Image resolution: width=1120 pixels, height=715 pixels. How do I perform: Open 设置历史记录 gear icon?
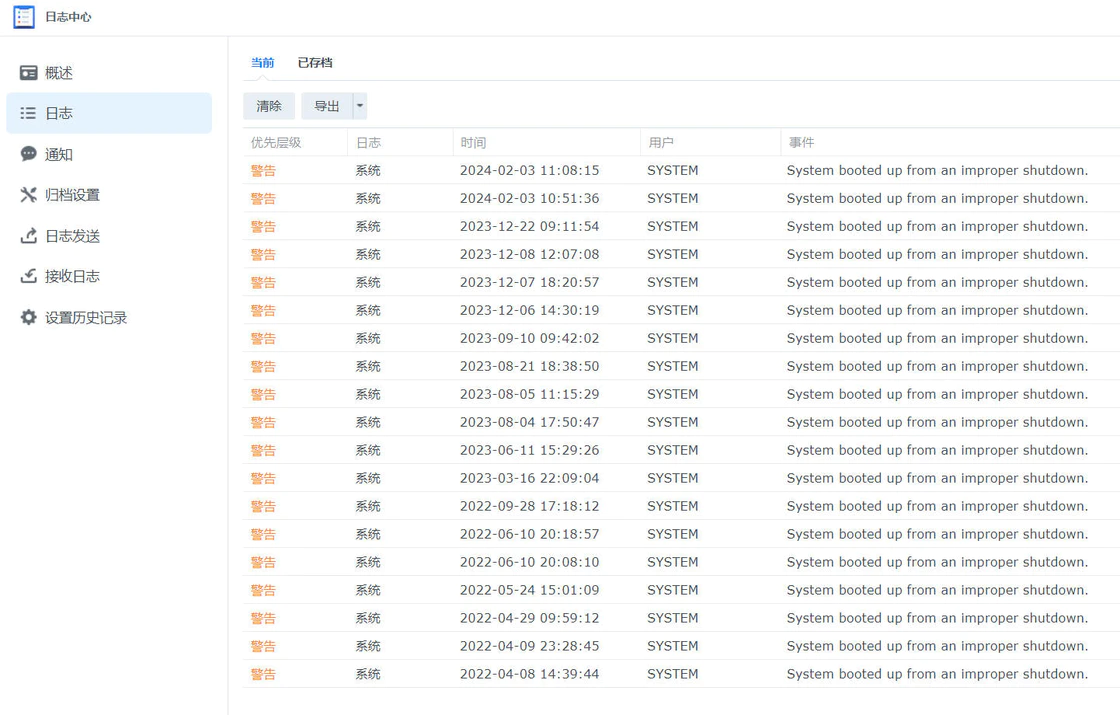[29, 317]
